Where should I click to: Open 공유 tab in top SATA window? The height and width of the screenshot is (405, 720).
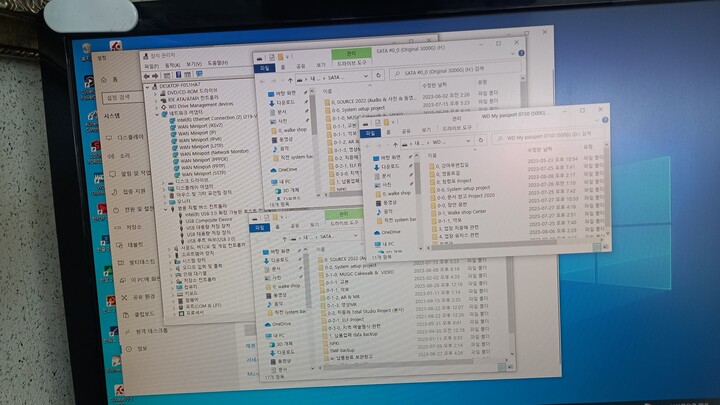click(x=301, y=67)
